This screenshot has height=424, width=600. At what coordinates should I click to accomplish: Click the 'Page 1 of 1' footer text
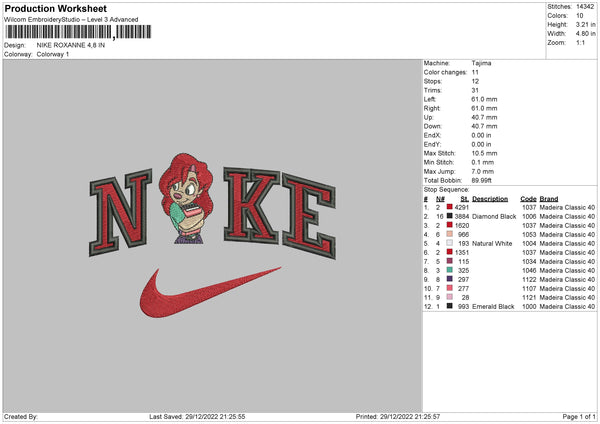[579, 417]
